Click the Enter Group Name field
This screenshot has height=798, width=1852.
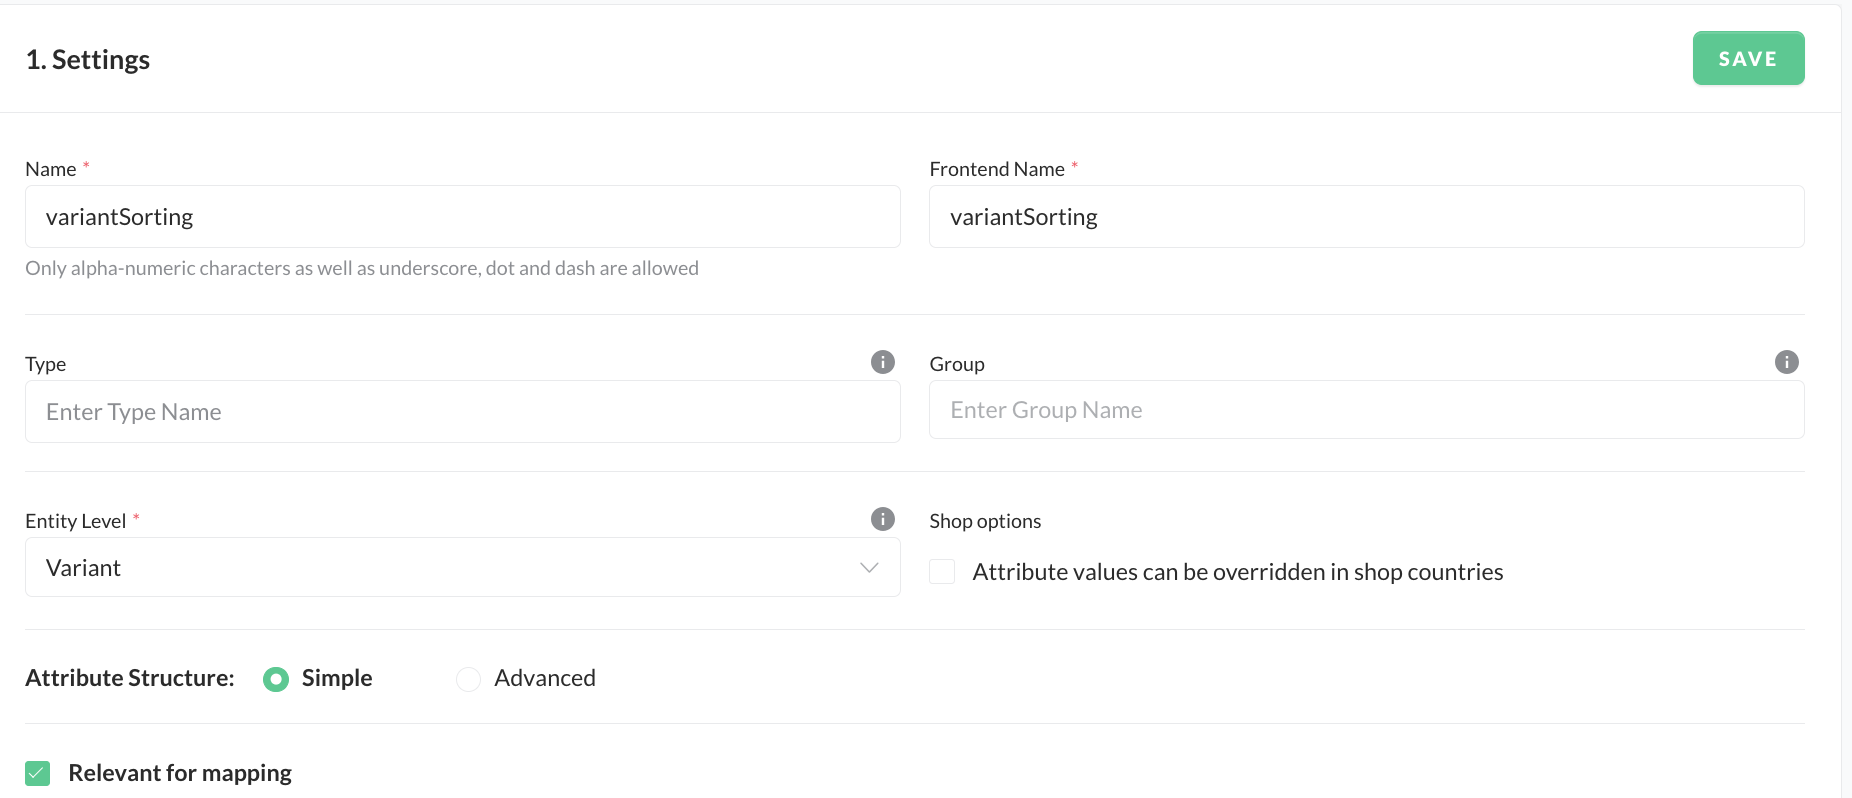pyautogui.click(x=1366, y=410)
